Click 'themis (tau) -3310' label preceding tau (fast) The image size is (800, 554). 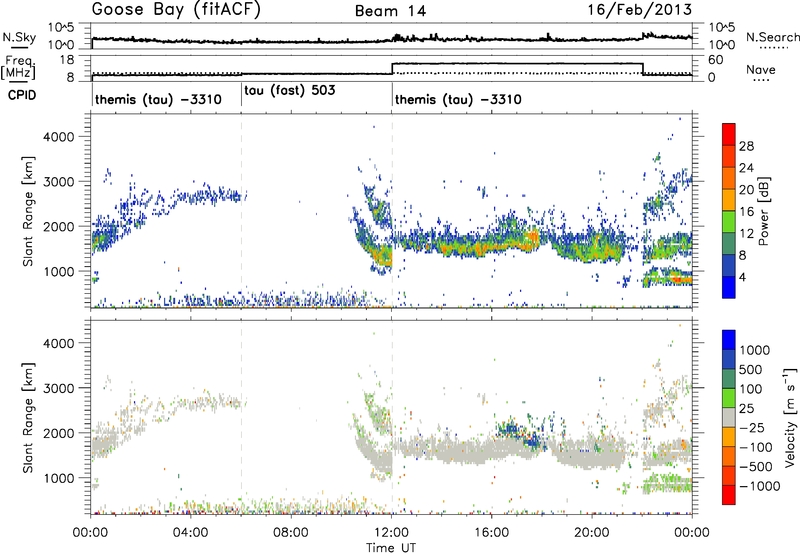(x=158, y=99)
